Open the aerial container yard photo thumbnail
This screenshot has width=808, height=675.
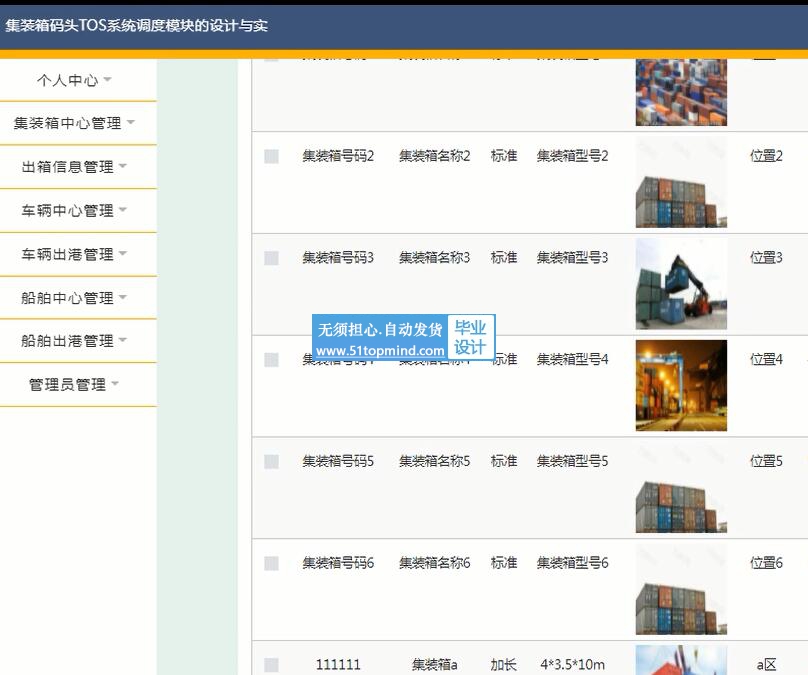[681, 93]
